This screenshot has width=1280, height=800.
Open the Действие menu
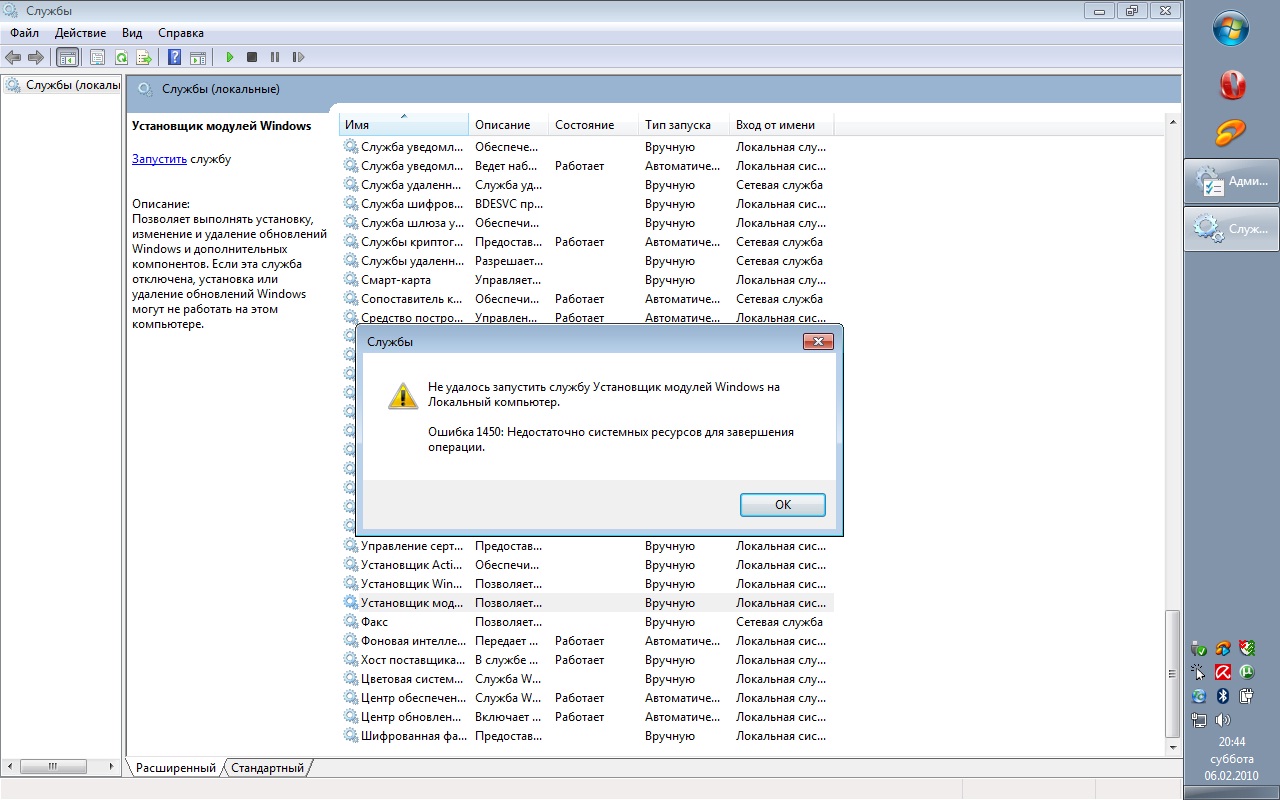pos(81,33)
